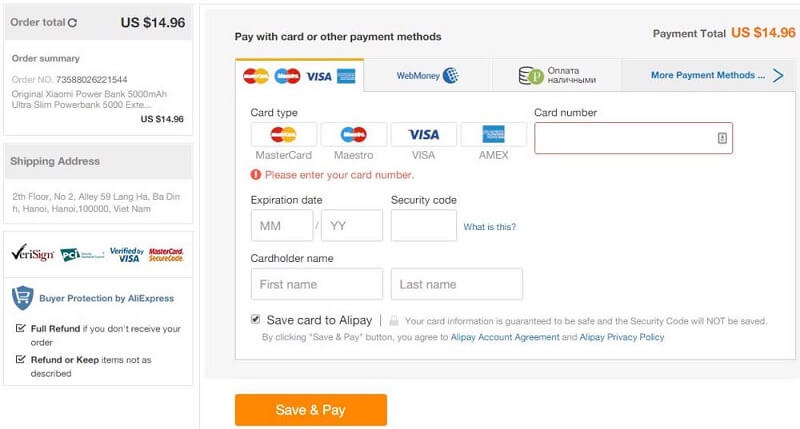Click the MM expiration month field

click(281, 226)
